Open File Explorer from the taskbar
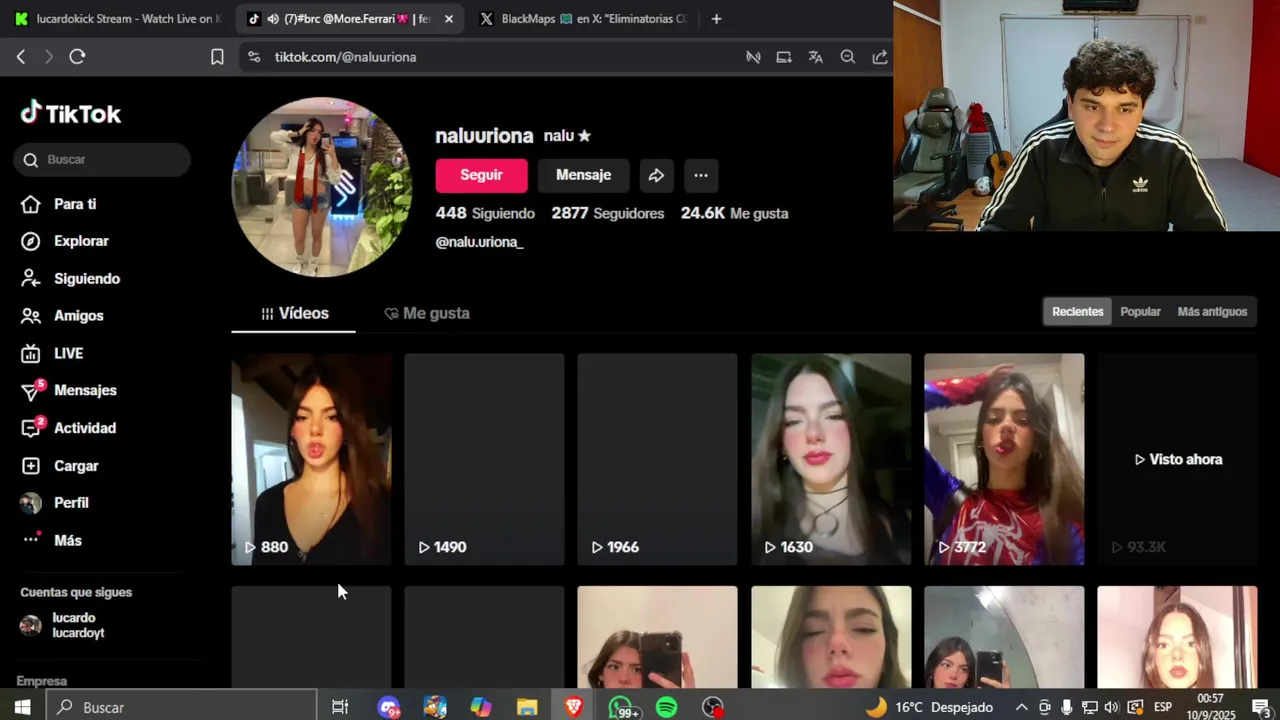The height and width of the screenshot is (720, 1280). click(527, 707)
